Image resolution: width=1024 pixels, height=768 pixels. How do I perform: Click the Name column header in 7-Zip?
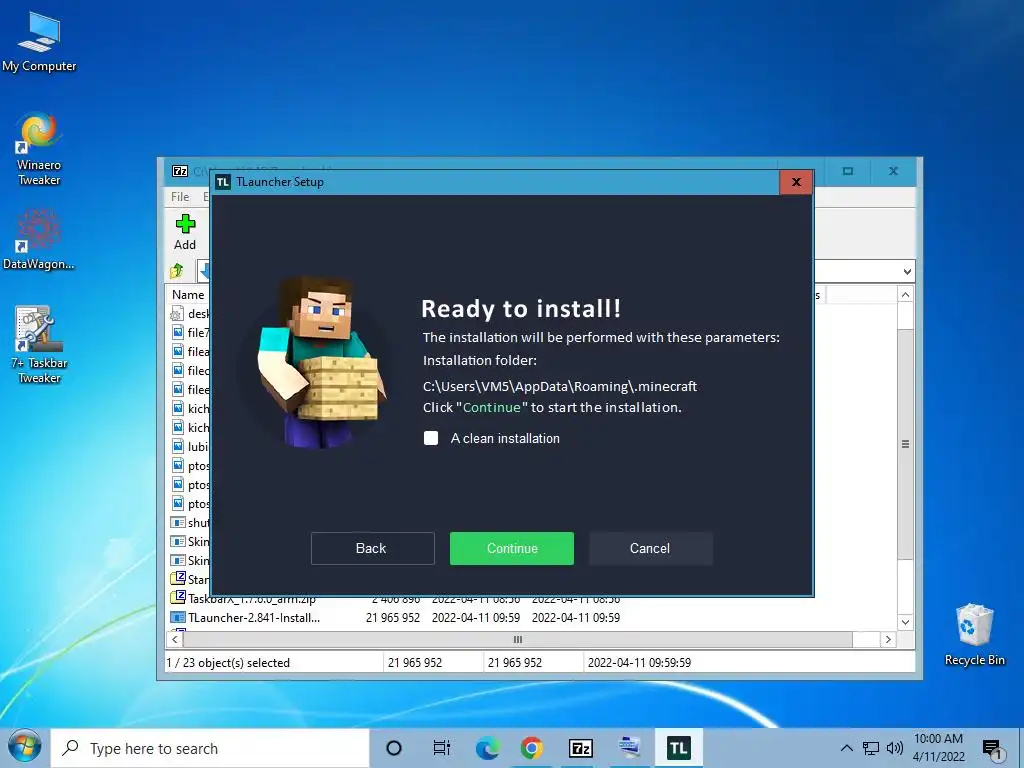pyautogui.click(x=188, y=295)
